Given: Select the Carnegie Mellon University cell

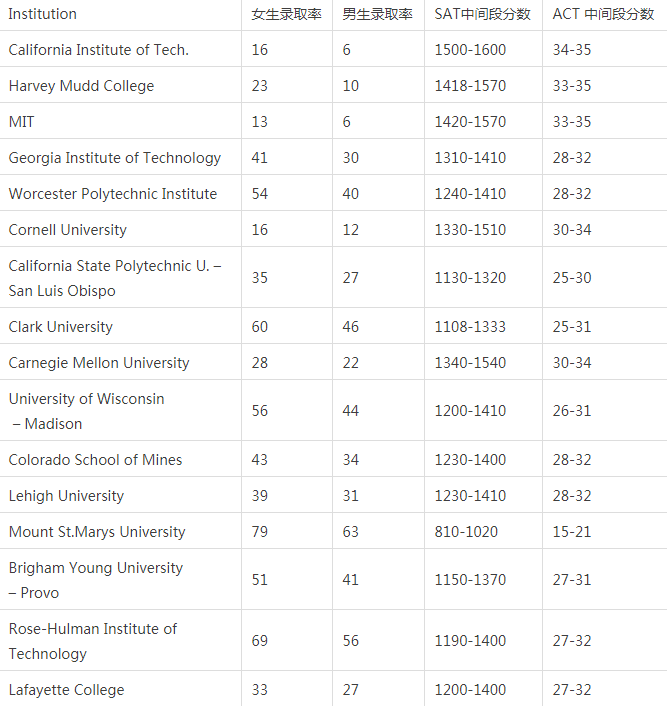Looking at the screenshot, I should point(99,363).
